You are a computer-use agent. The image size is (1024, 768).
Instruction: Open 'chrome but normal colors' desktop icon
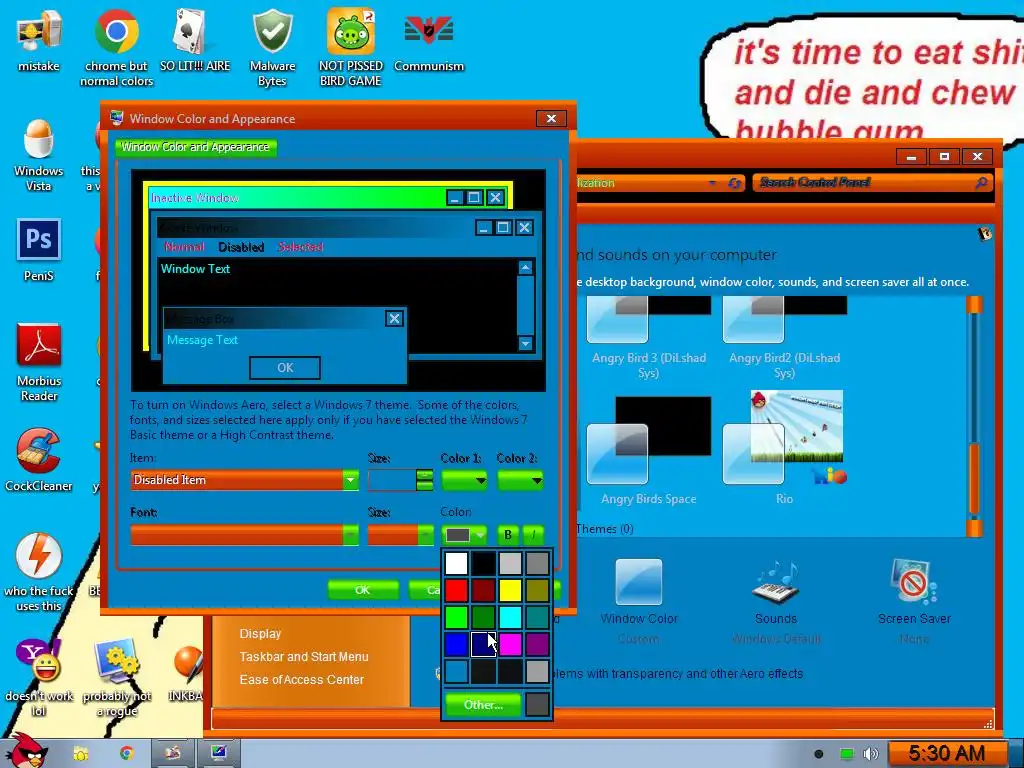point(116,47)
